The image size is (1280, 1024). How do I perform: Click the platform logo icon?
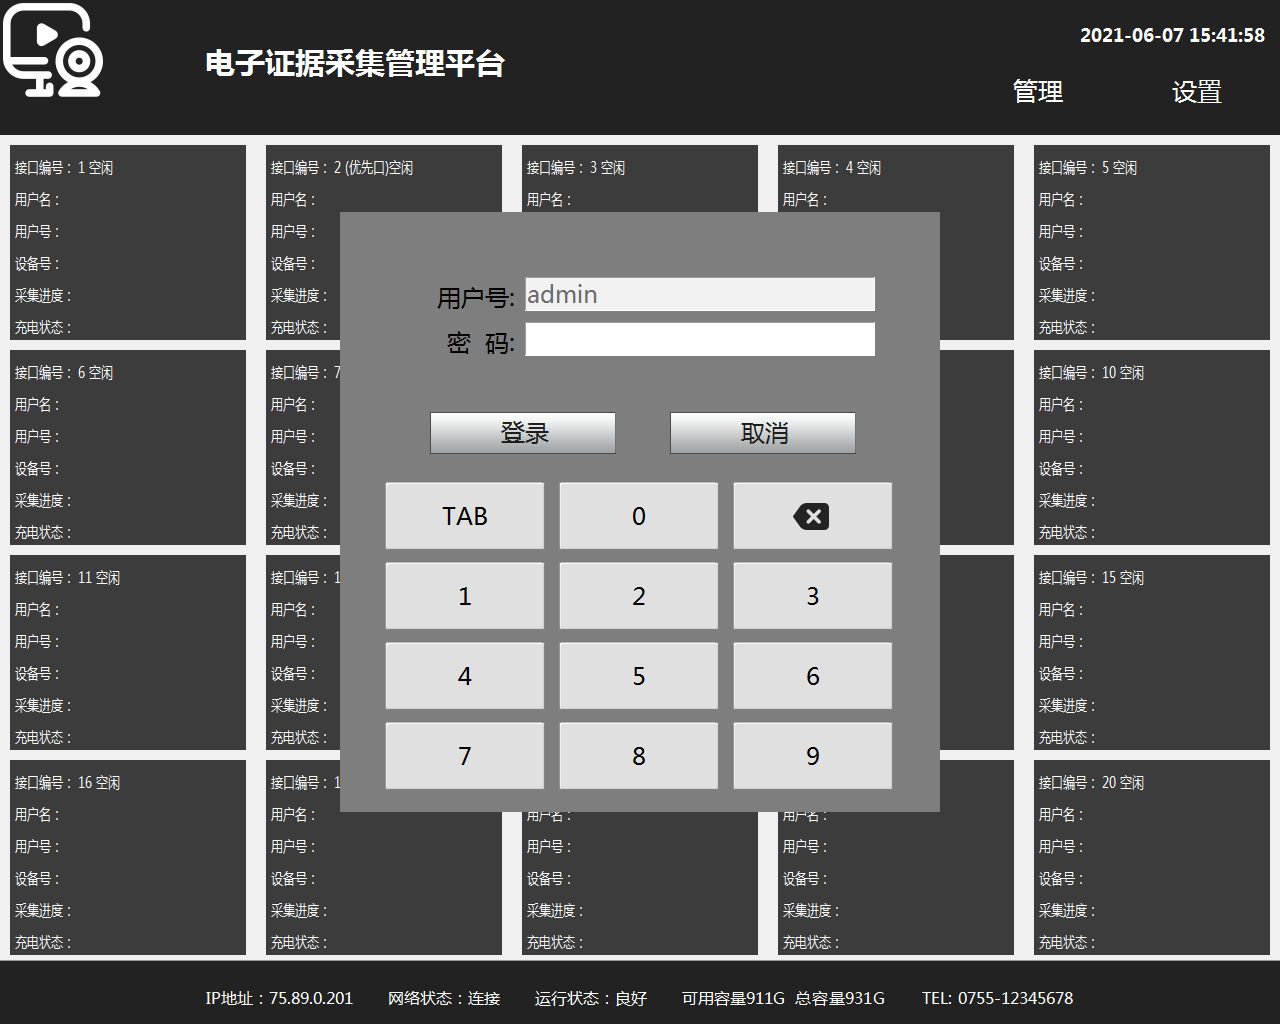pyautogui.click(x=53, y=52)
